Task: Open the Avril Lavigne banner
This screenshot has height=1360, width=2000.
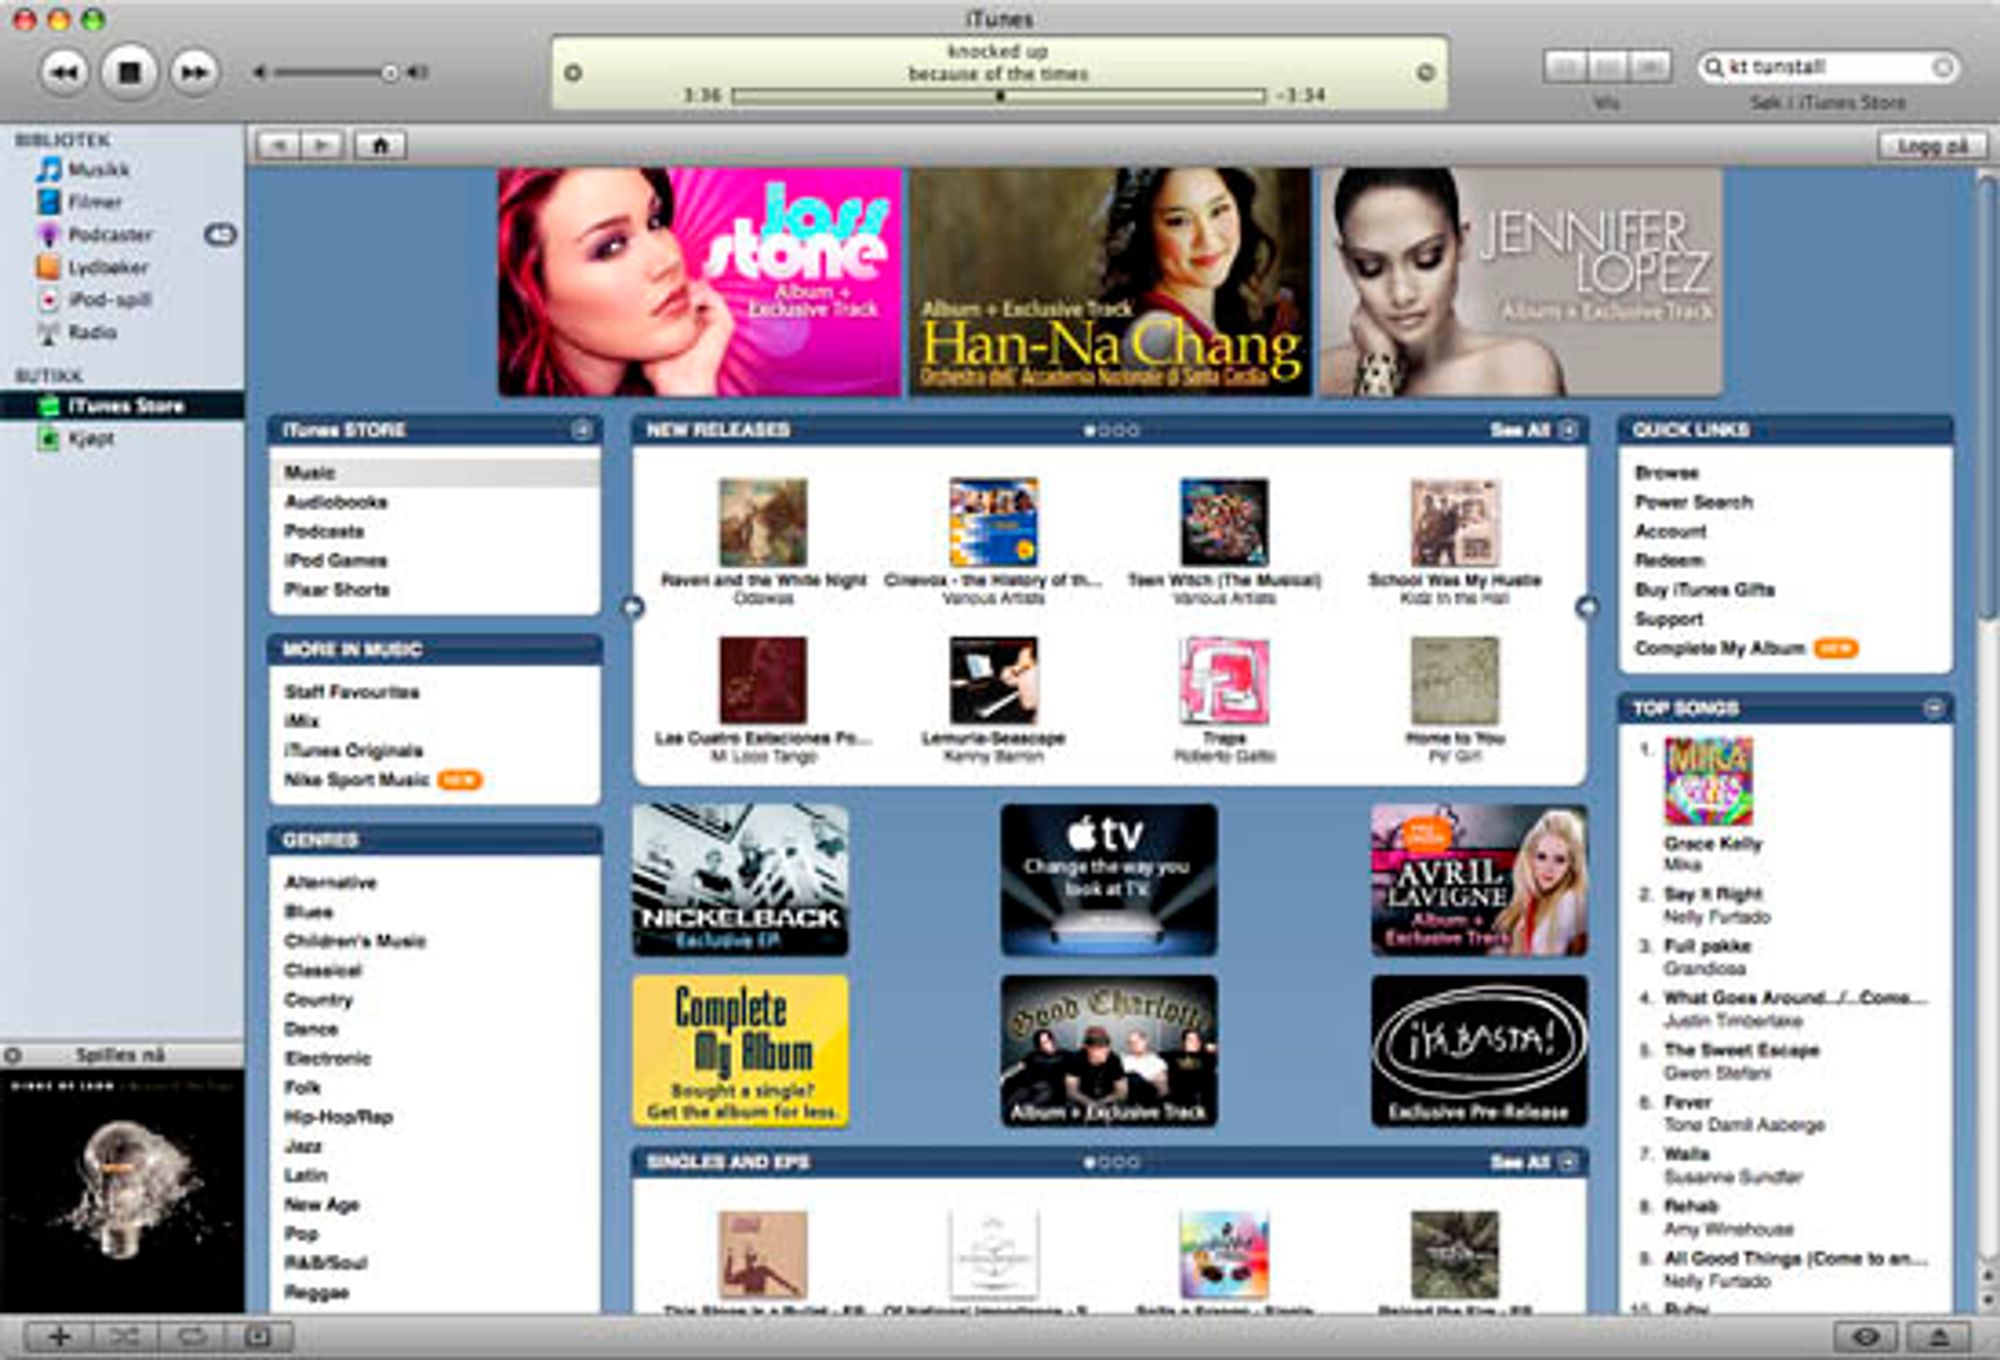Action: point(1479,880)
